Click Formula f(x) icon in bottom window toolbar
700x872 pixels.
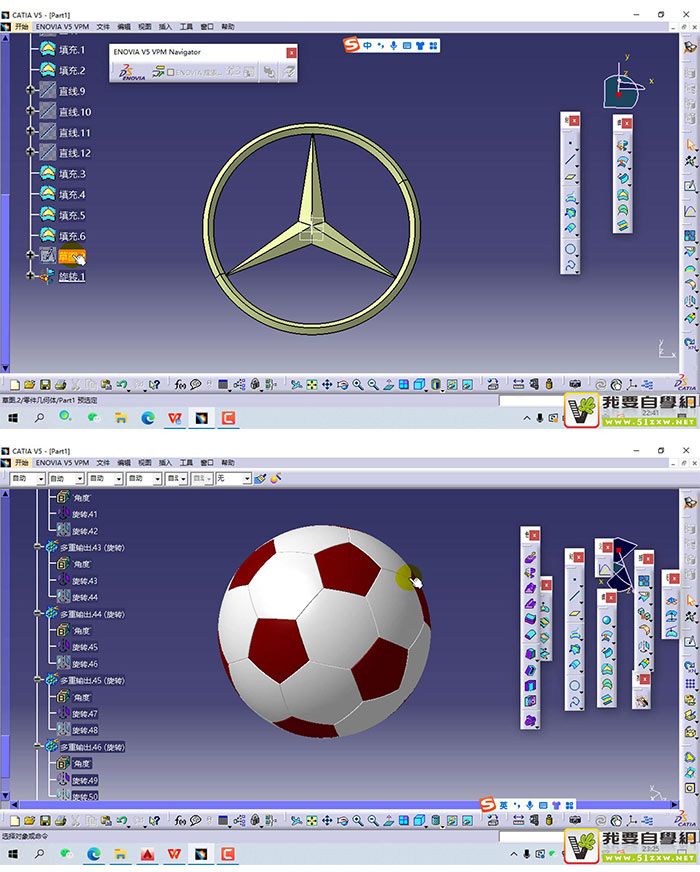tap(180, 820)
